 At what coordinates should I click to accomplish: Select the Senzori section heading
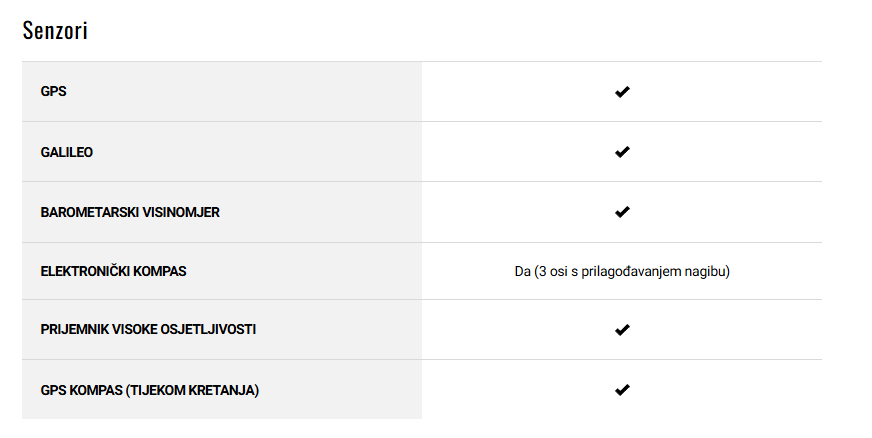(55, 31)
